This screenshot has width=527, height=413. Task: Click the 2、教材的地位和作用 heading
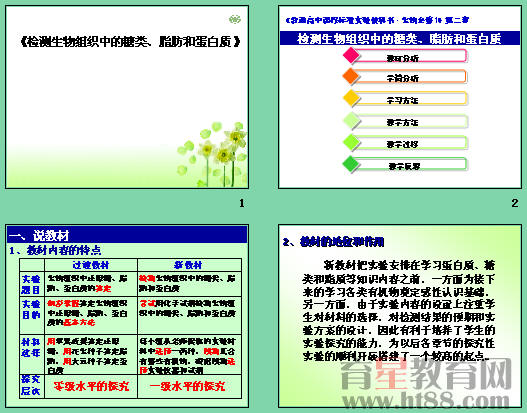coord(333,242)
